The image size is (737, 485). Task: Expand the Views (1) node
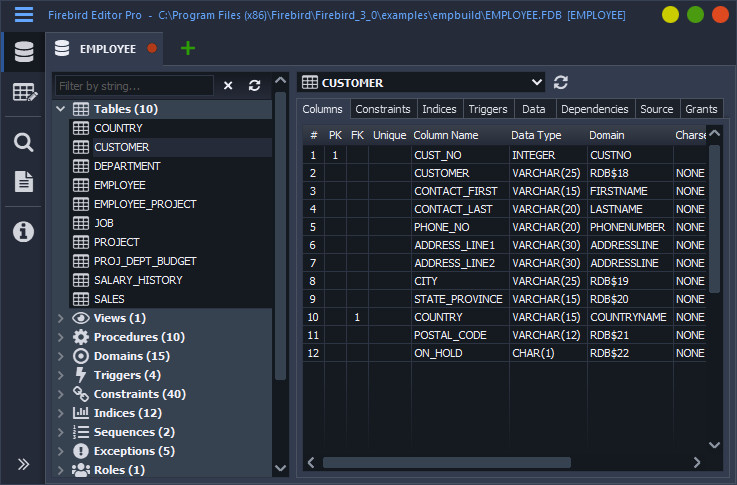[61, 318]
